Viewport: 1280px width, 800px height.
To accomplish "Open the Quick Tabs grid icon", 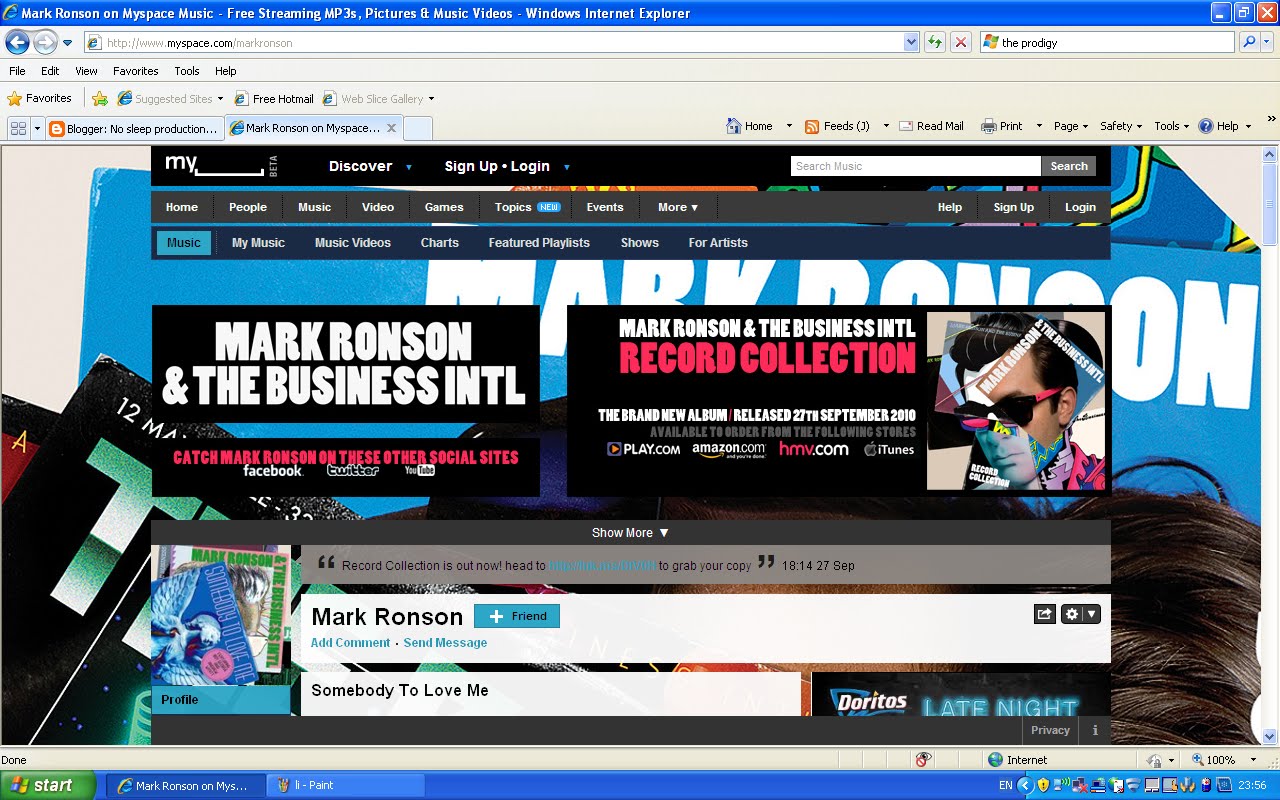I will point(18,128).
